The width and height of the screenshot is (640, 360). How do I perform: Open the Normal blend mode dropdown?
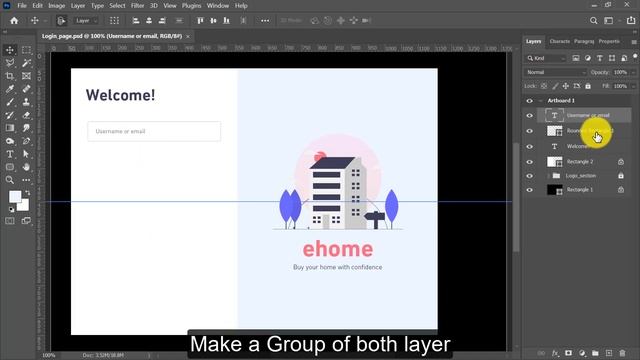tap(556, 72)
